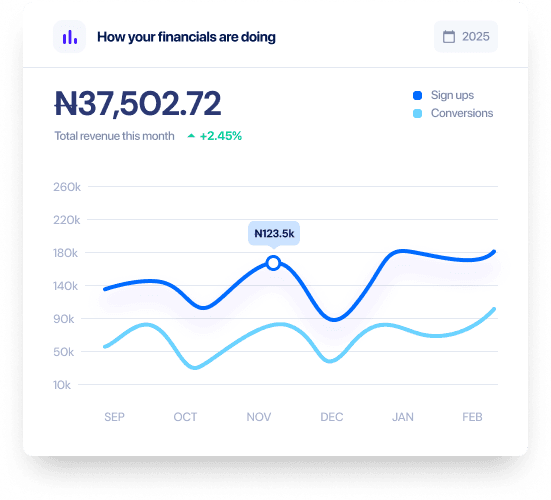
Task: Select the DEC month label
Action: [x=331, y=417]
